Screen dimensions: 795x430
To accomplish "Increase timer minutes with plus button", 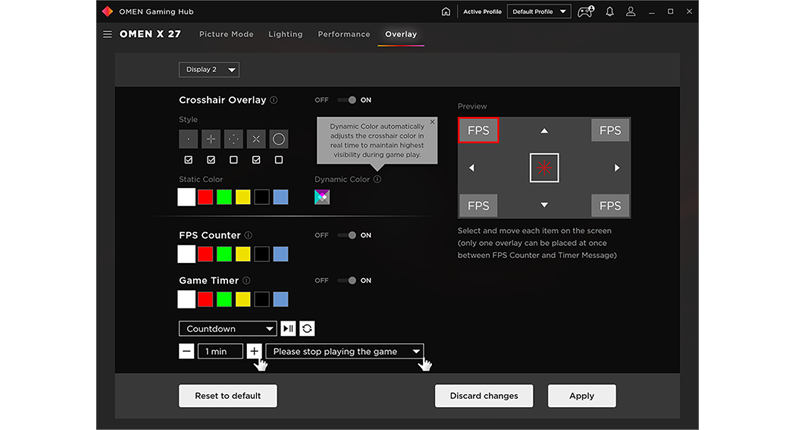I will [254, 351].
